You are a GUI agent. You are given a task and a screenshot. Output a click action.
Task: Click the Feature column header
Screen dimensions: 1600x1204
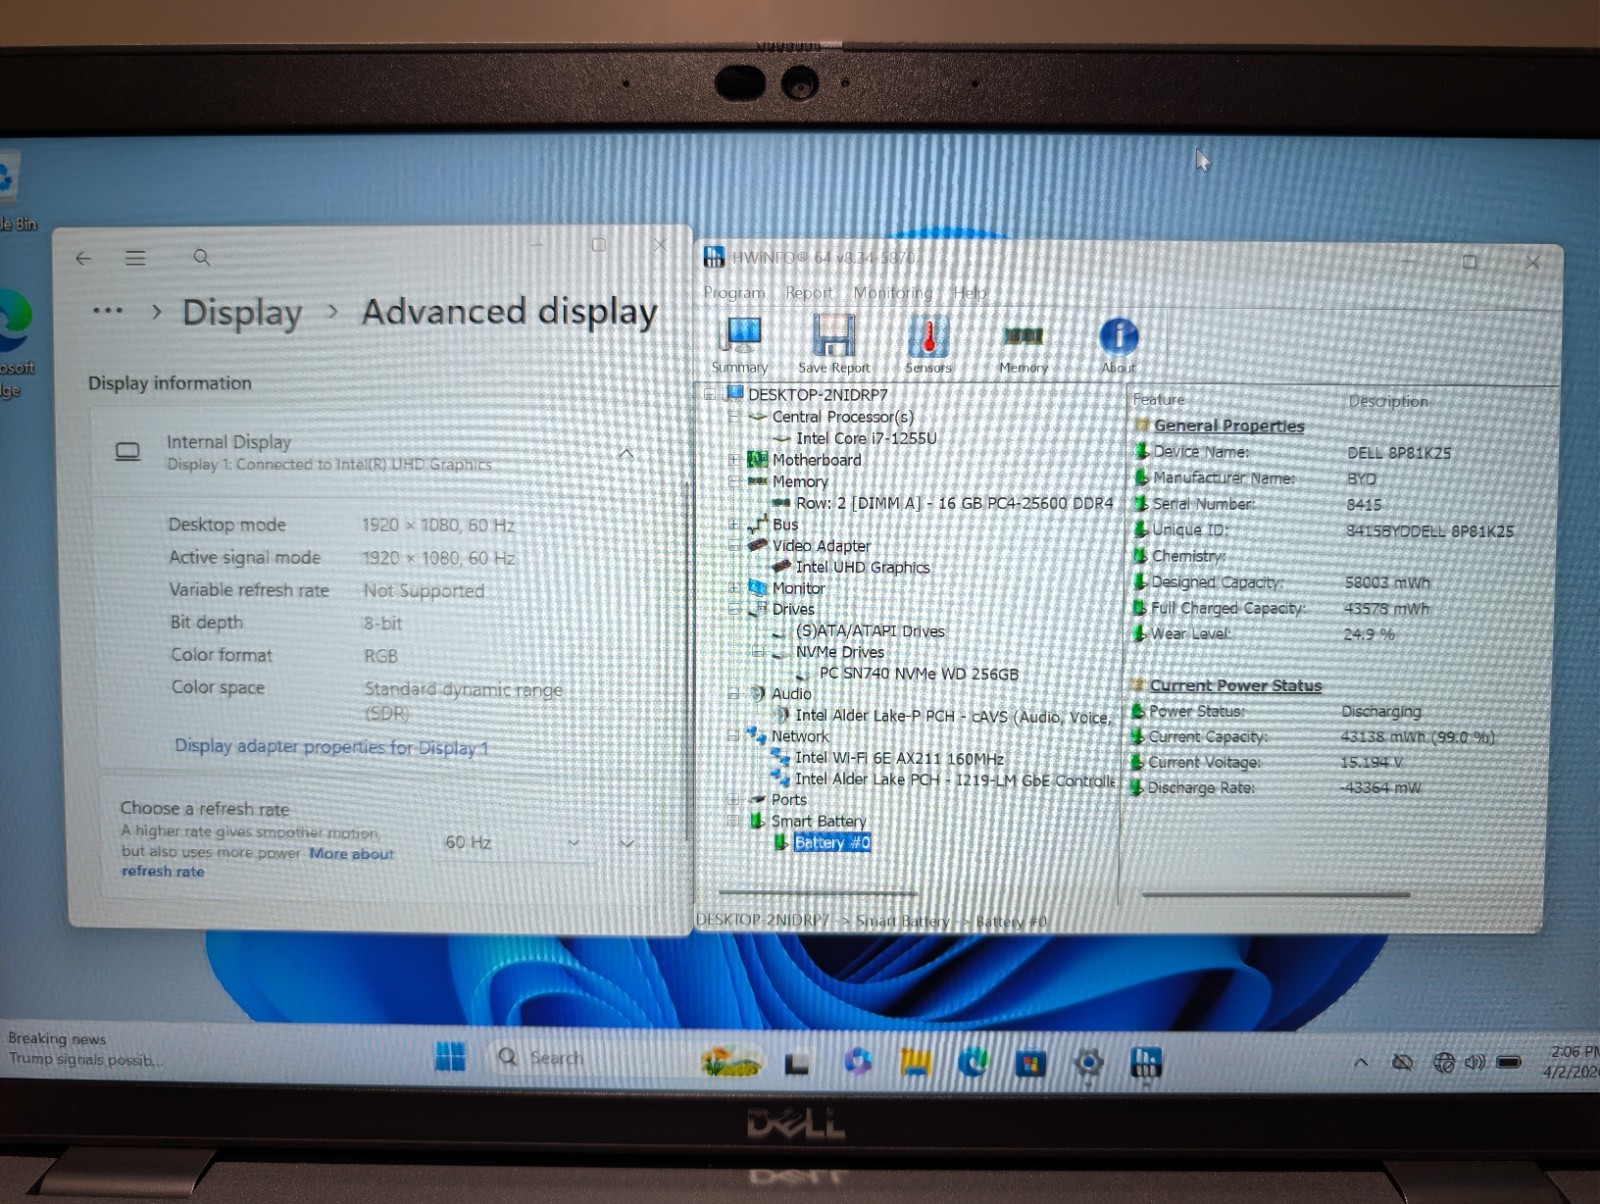point(1158,400)
